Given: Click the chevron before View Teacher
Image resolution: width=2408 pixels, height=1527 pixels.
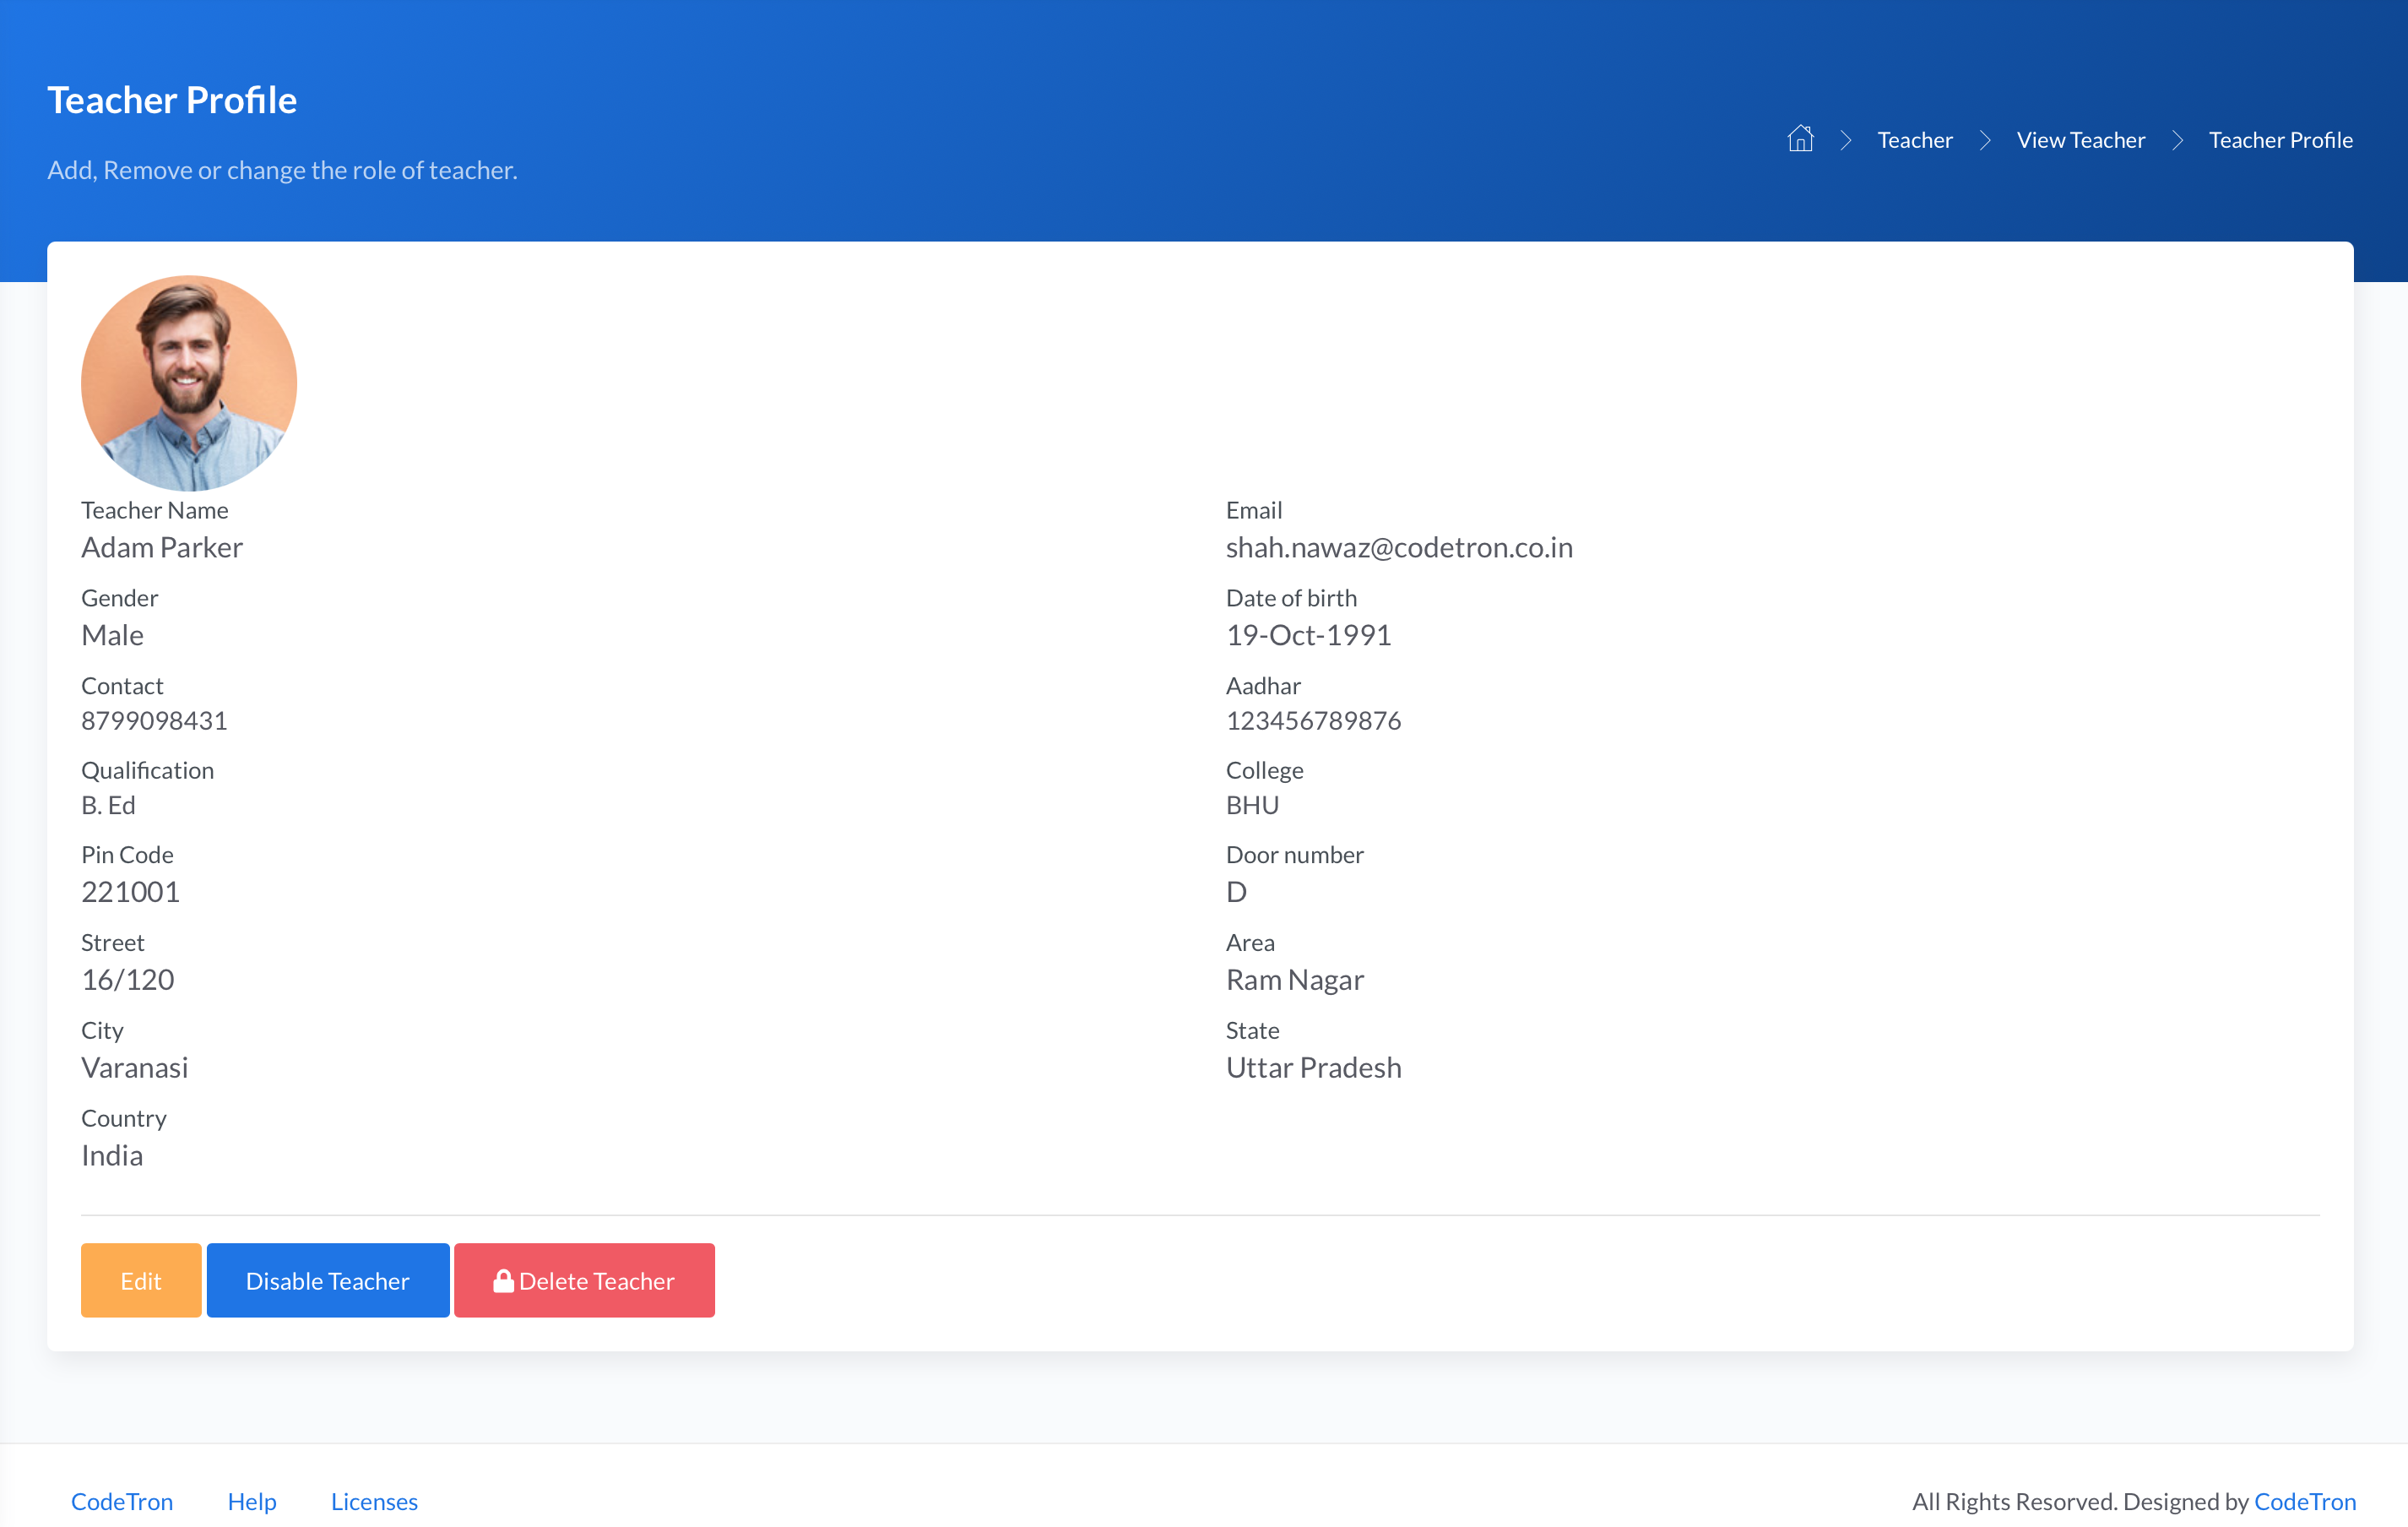Looking at the screenshot, I should click(x=1985, y=140).
